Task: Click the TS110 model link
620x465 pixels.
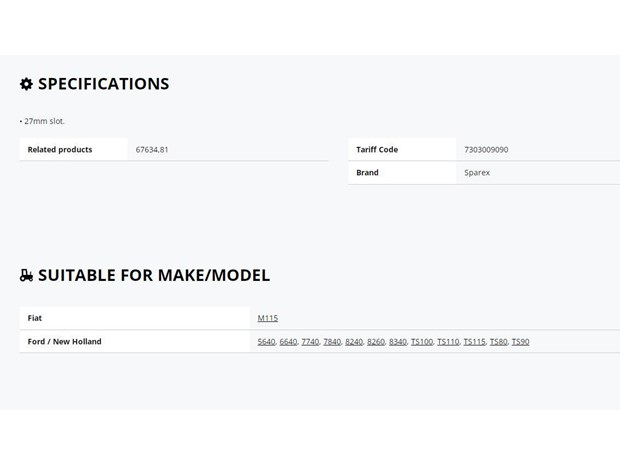Action: [448, 342]
